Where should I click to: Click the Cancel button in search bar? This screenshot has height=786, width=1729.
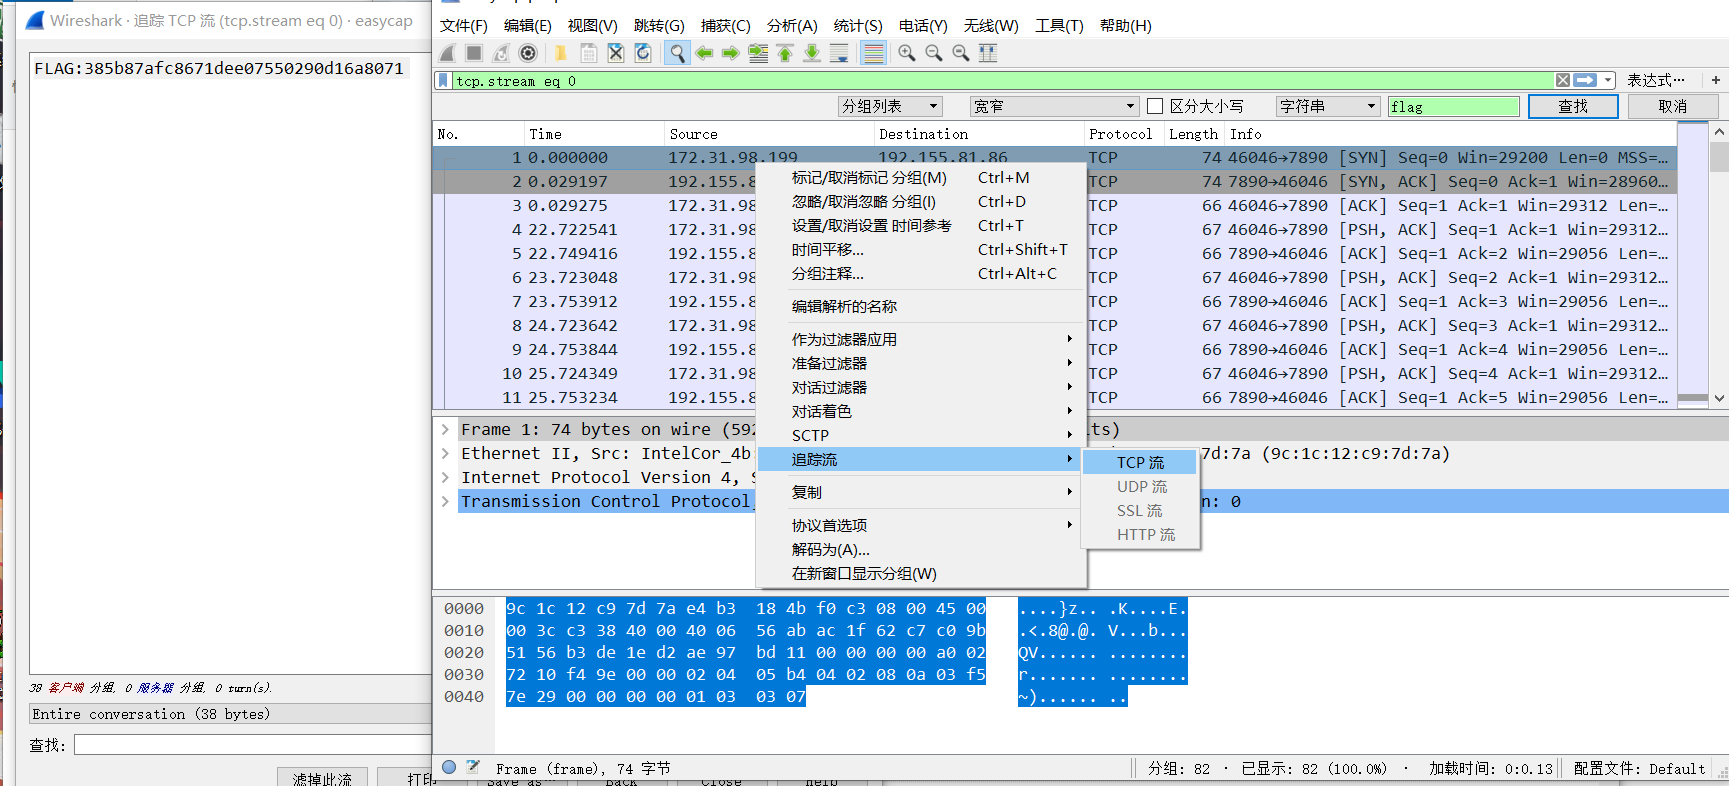point(1673,106)
